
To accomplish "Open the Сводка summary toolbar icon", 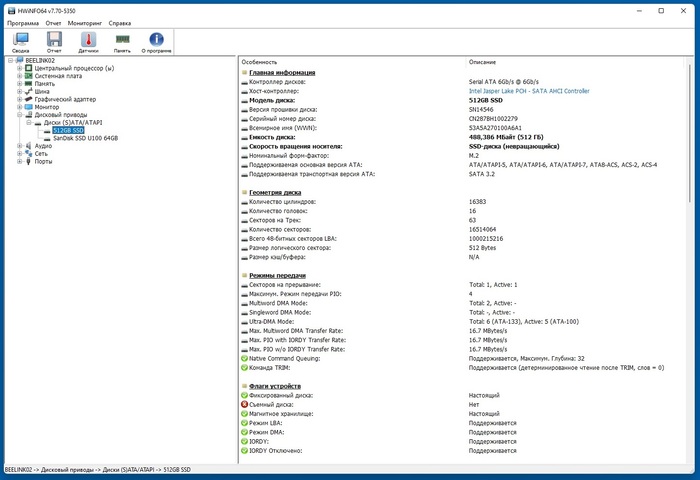I will [x=21, y=40].
